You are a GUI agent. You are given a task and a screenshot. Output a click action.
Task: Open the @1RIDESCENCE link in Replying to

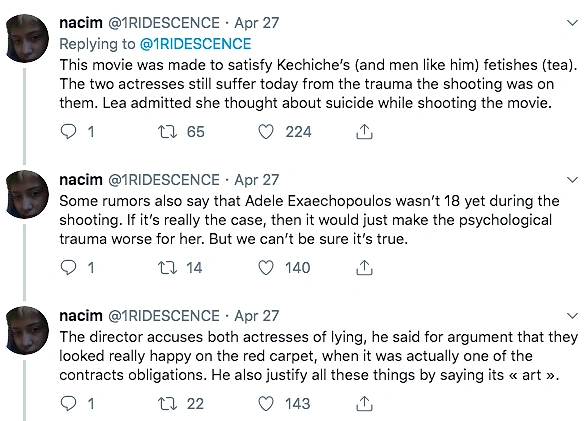coord(195,44)
